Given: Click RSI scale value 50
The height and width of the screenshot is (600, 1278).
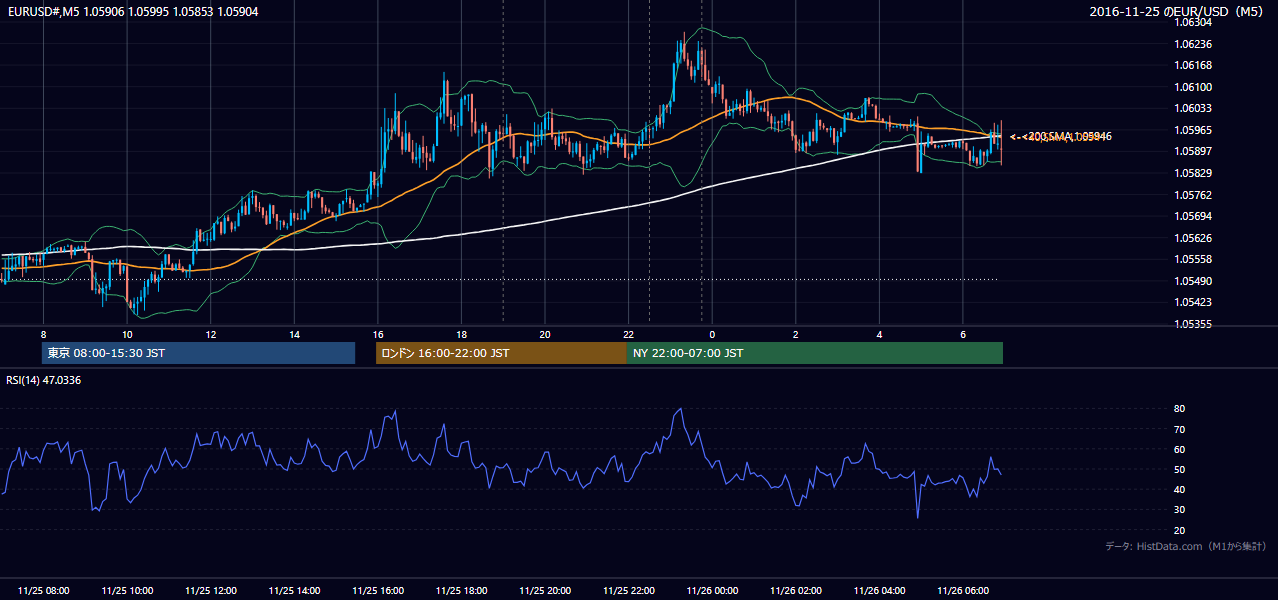Looking at the screenshot, I should click(1180, 469).
